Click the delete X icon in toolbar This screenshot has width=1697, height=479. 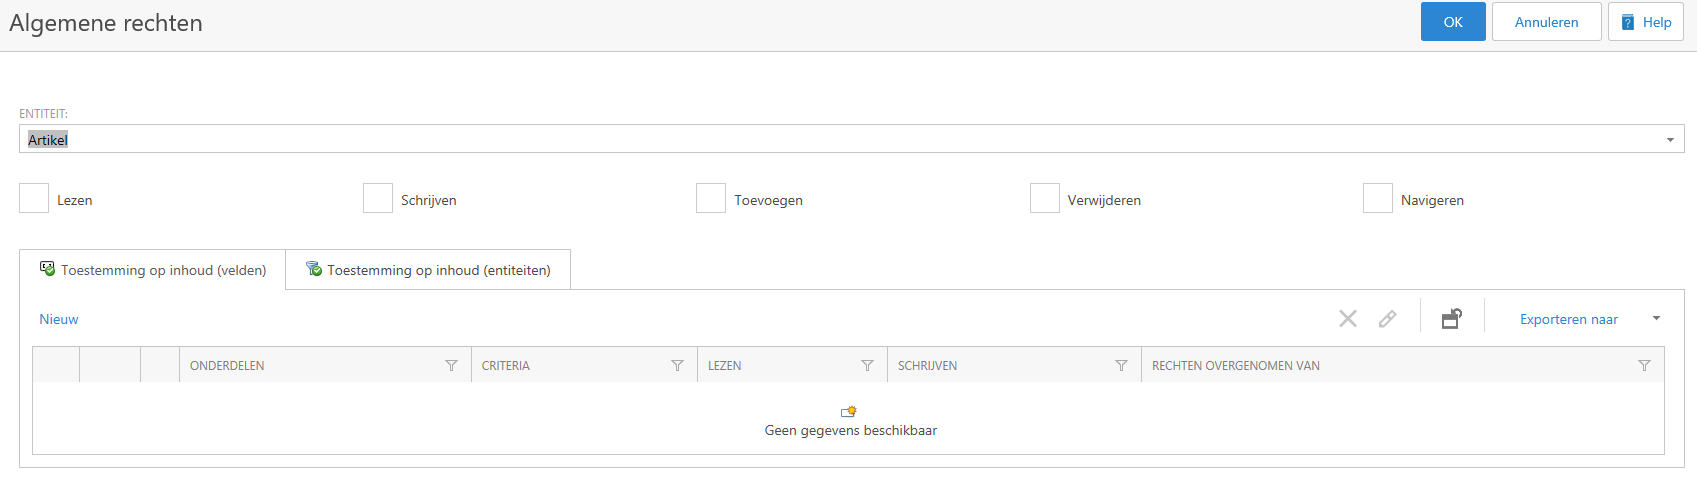[1348, 319]
